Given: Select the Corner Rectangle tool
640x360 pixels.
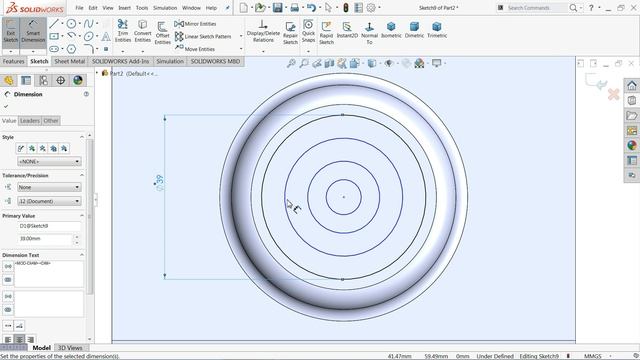Looking at the screenshot, I should pos(54,36).
